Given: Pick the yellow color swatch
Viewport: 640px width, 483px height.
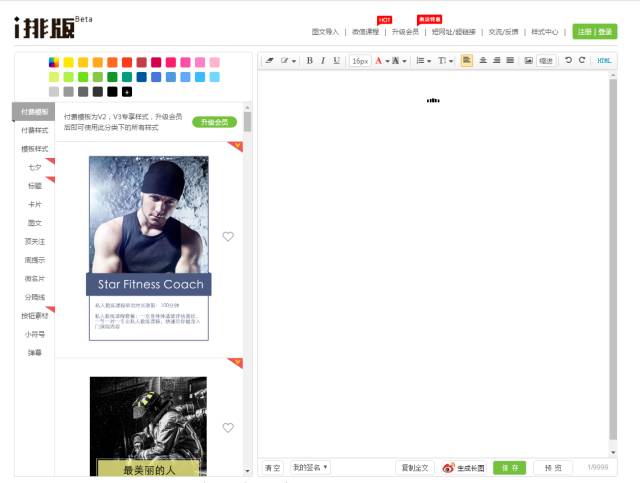Looking at the screenshot, I should click(x=69, y=62).
